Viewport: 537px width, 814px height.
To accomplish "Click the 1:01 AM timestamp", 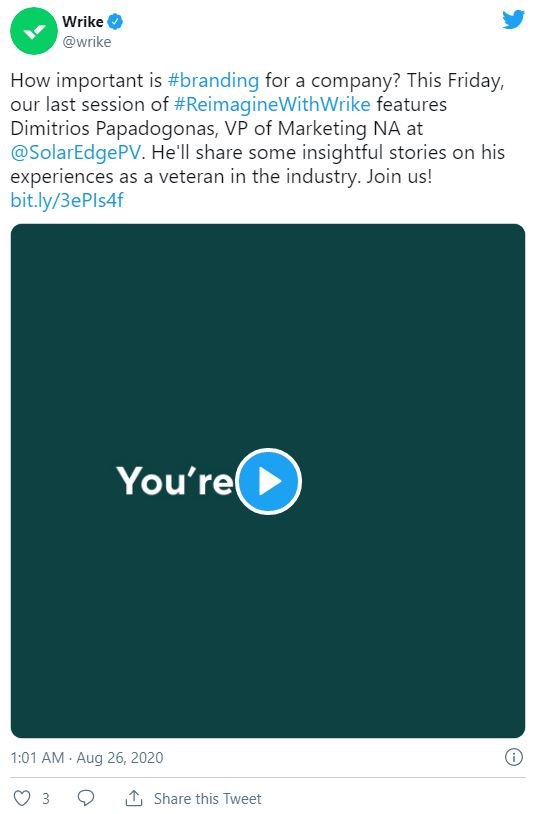I will click(x=37, y=757).
